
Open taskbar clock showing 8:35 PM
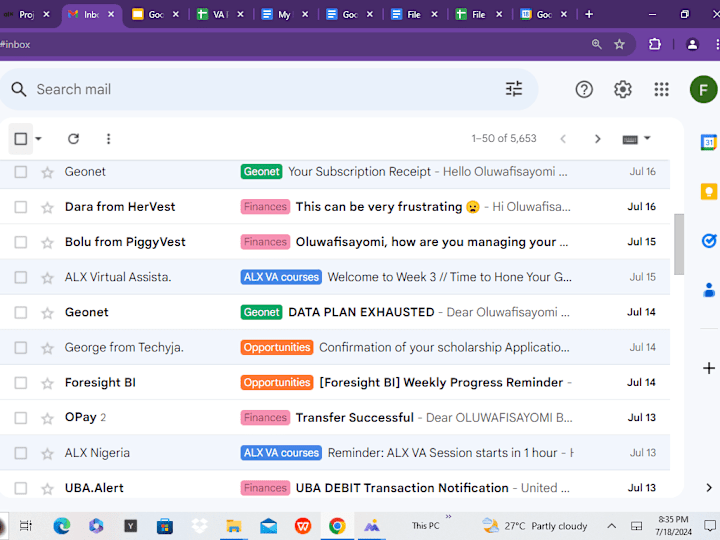pos(673,526)
